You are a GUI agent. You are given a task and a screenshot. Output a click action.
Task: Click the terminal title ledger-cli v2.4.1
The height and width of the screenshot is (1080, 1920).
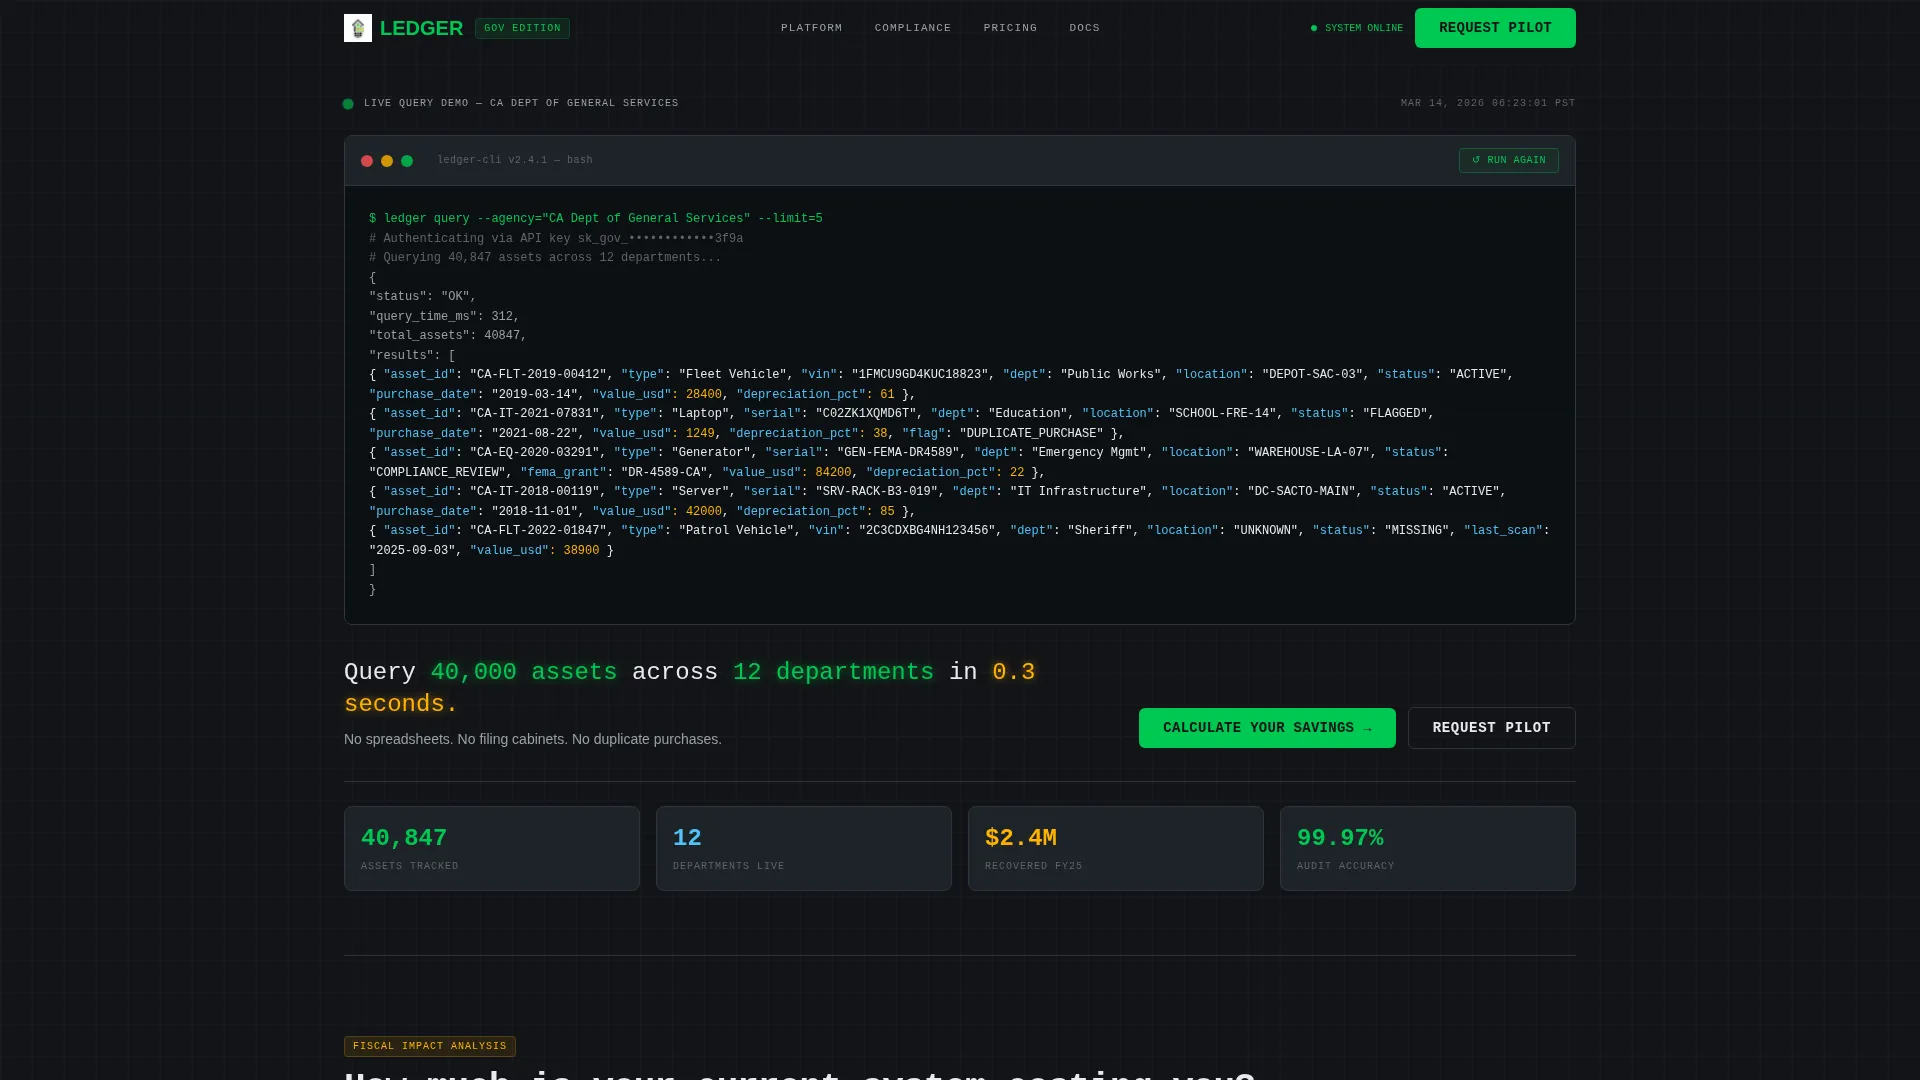(515, 160)
